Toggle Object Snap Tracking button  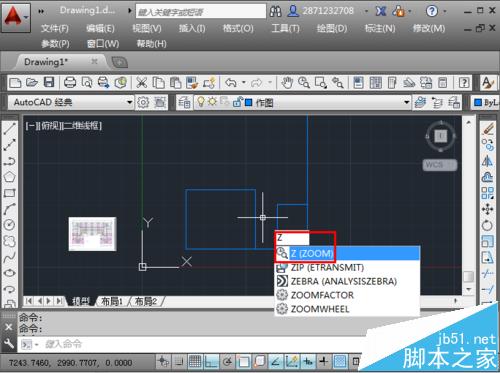point(275,362)
